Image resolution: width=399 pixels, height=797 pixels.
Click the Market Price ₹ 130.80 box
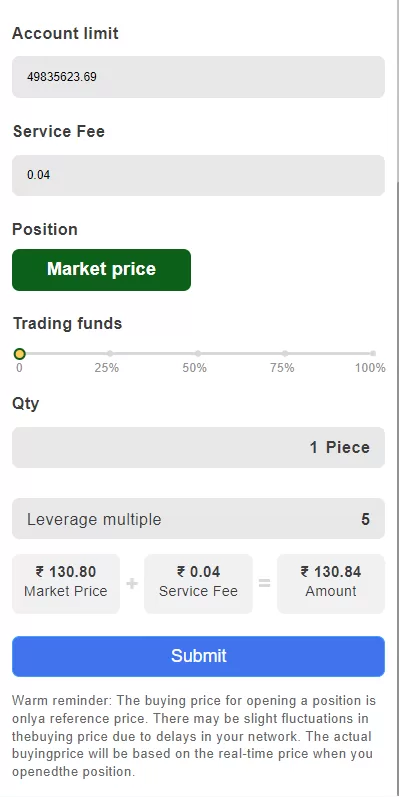click(66, 584)
